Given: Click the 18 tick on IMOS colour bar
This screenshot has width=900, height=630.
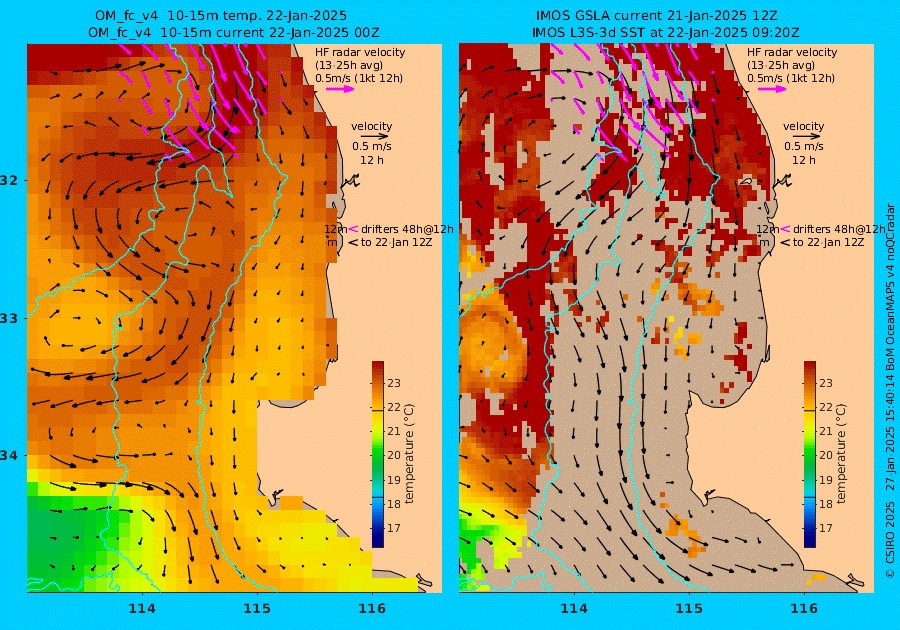Looking at the screenshot, I should click(825, 504).
